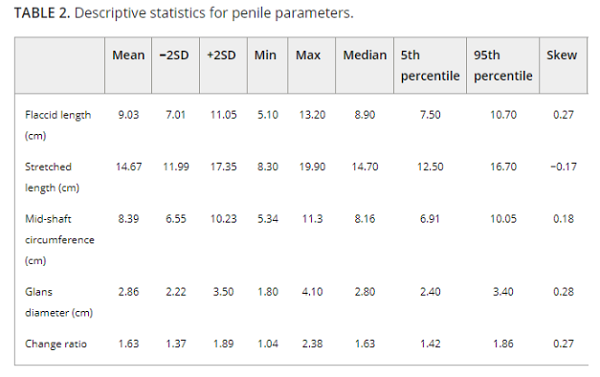Viewport: 600px width, 377px height.
Task: Select the flaccid length max value 13.20
Action: pos(312,115)
